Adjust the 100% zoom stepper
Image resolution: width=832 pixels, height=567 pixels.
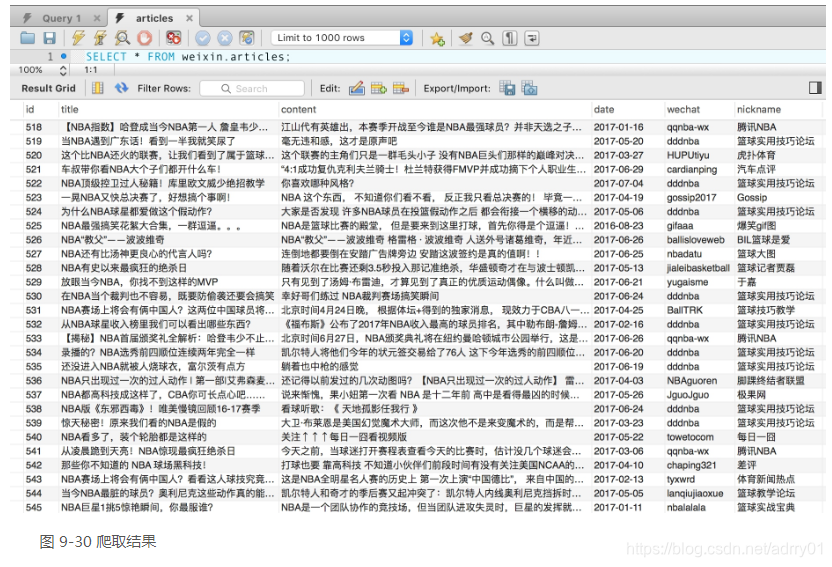tap(63, 70)
